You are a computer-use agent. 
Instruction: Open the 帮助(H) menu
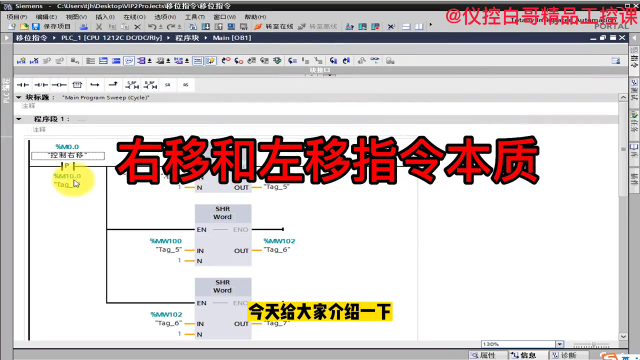255,17
